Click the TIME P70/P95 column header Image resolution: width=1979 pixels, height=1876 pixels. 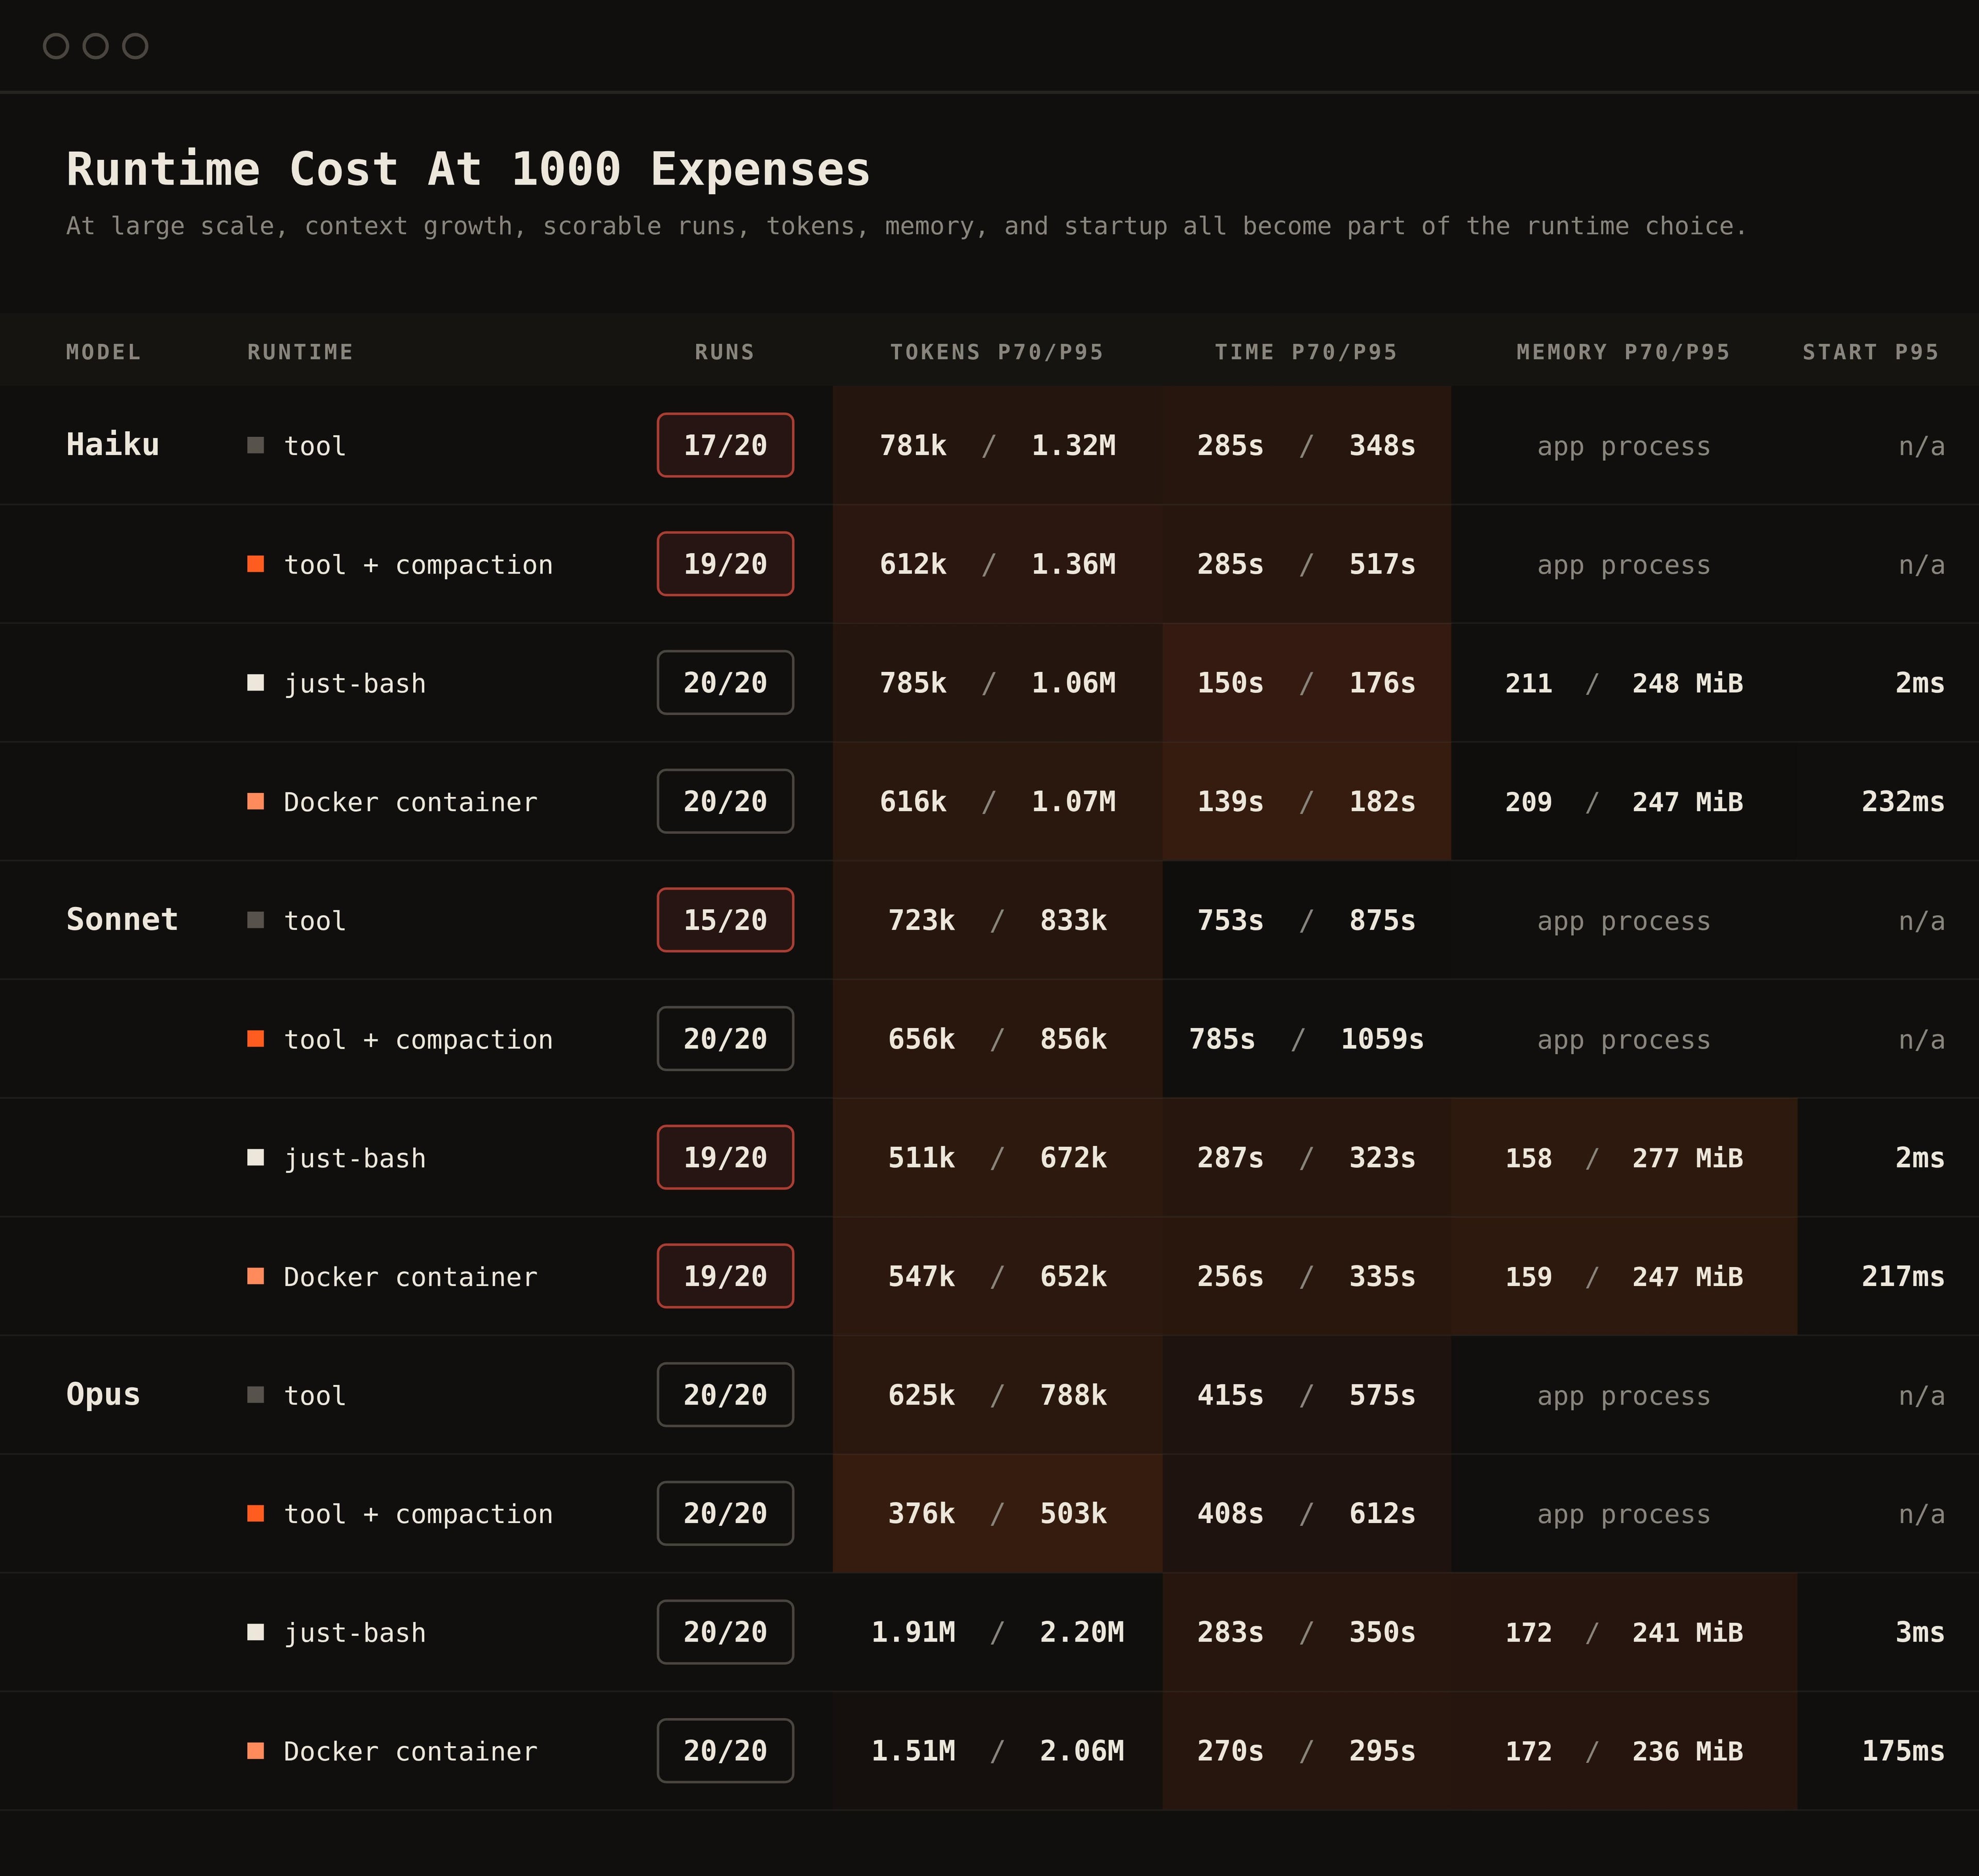tap(1306, 352)
